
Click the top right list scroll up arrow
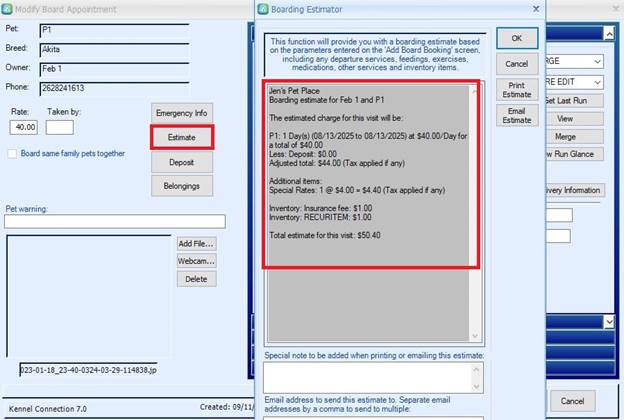pyautogui.click(x=609, y=34)
